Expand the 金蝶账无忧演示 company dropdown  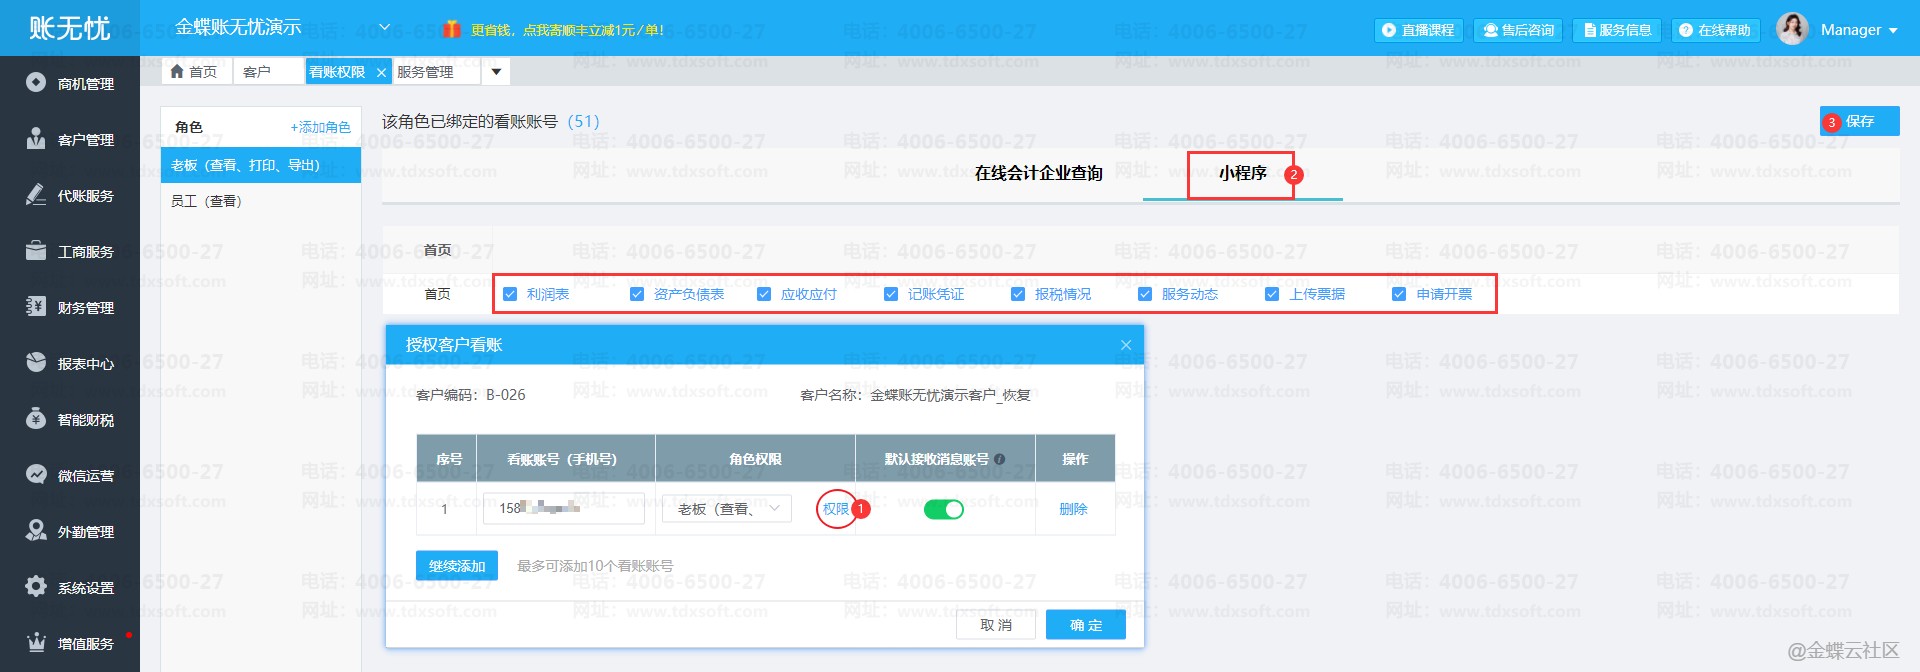pos(385,28)
